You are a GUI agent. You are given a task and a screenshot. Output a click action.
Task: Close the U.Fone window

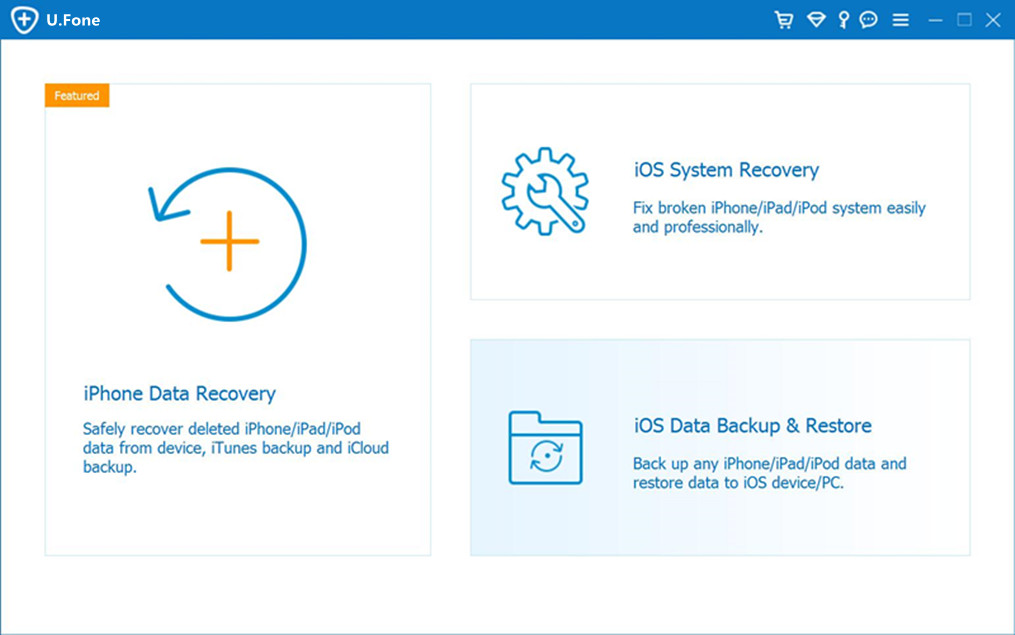tap(993, 20)
